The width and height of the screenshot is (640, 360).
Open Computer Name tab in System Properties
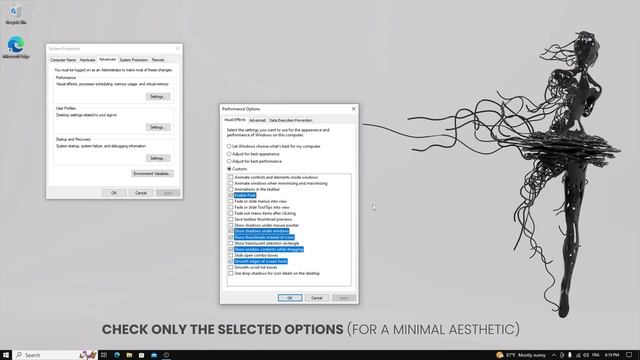[63, 60]
